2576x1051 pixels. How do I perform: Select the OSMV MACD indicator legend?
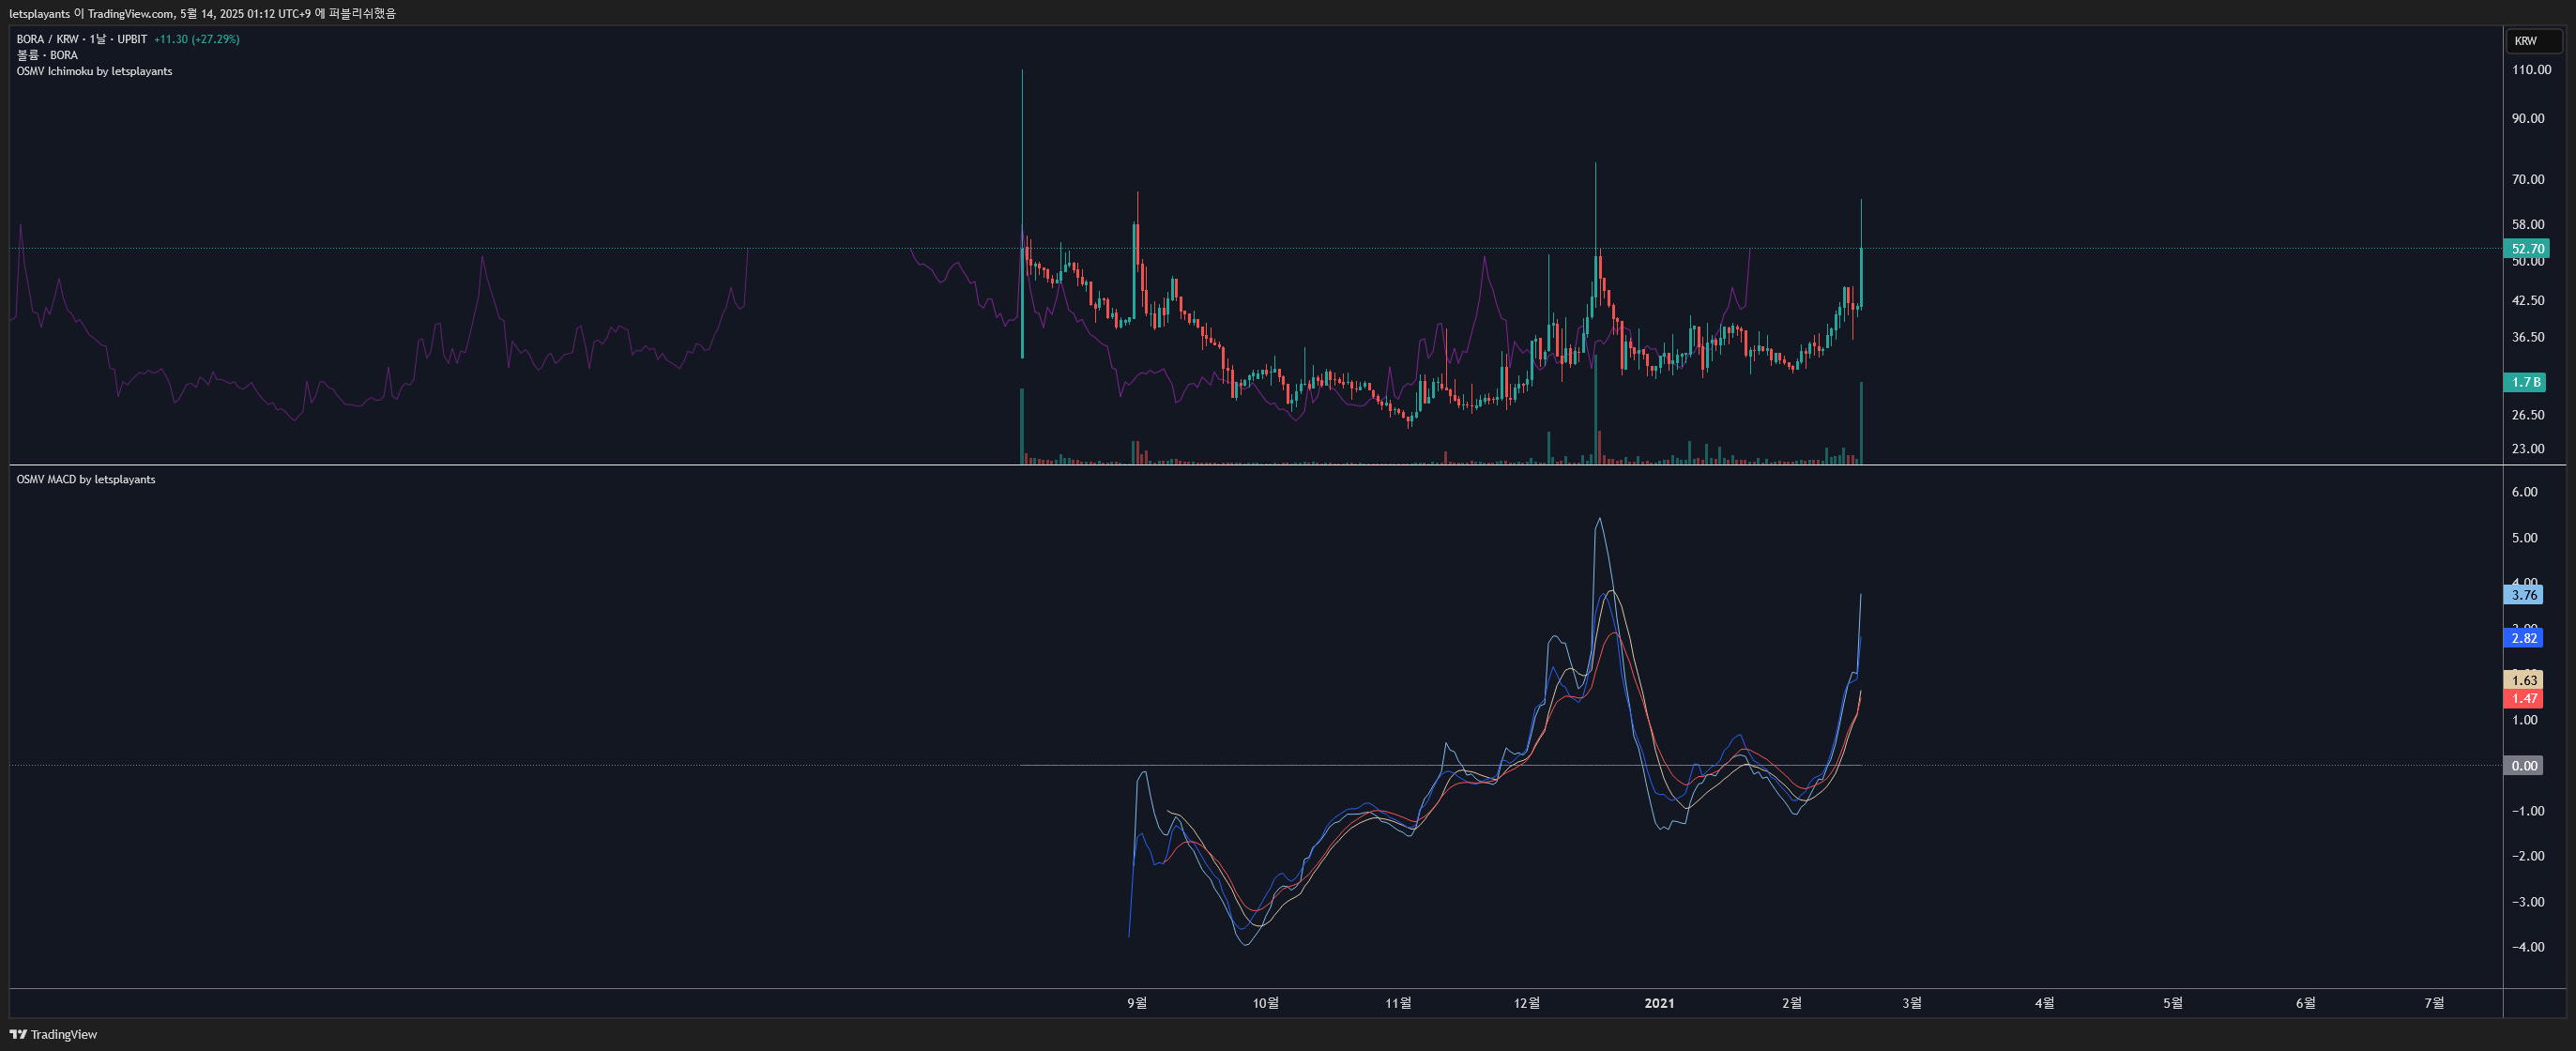86,479
